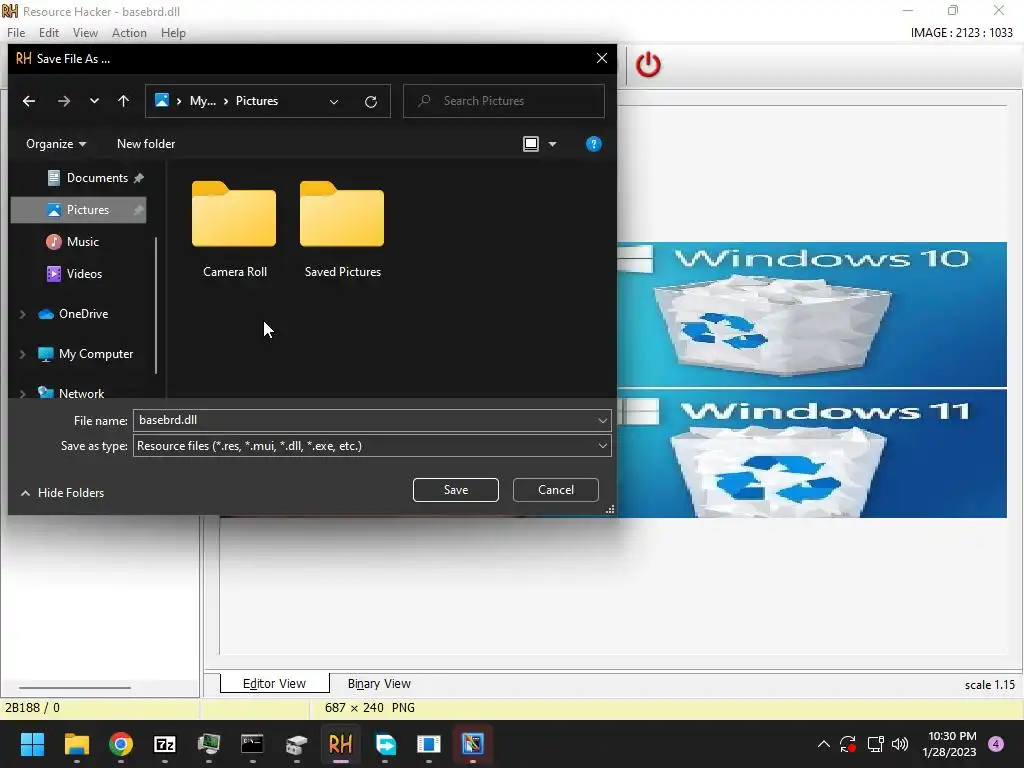Open the notification center badge

[996, 744]
